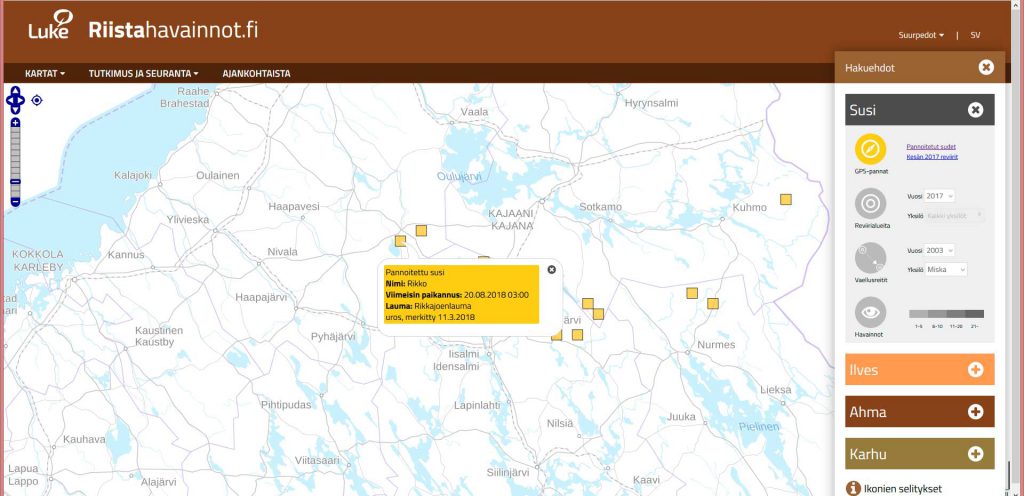The height and width of the screenshot is (496, 1024).
Task: Open the Yksilö dropdown showing Miska
Action: tap(946, 269)
